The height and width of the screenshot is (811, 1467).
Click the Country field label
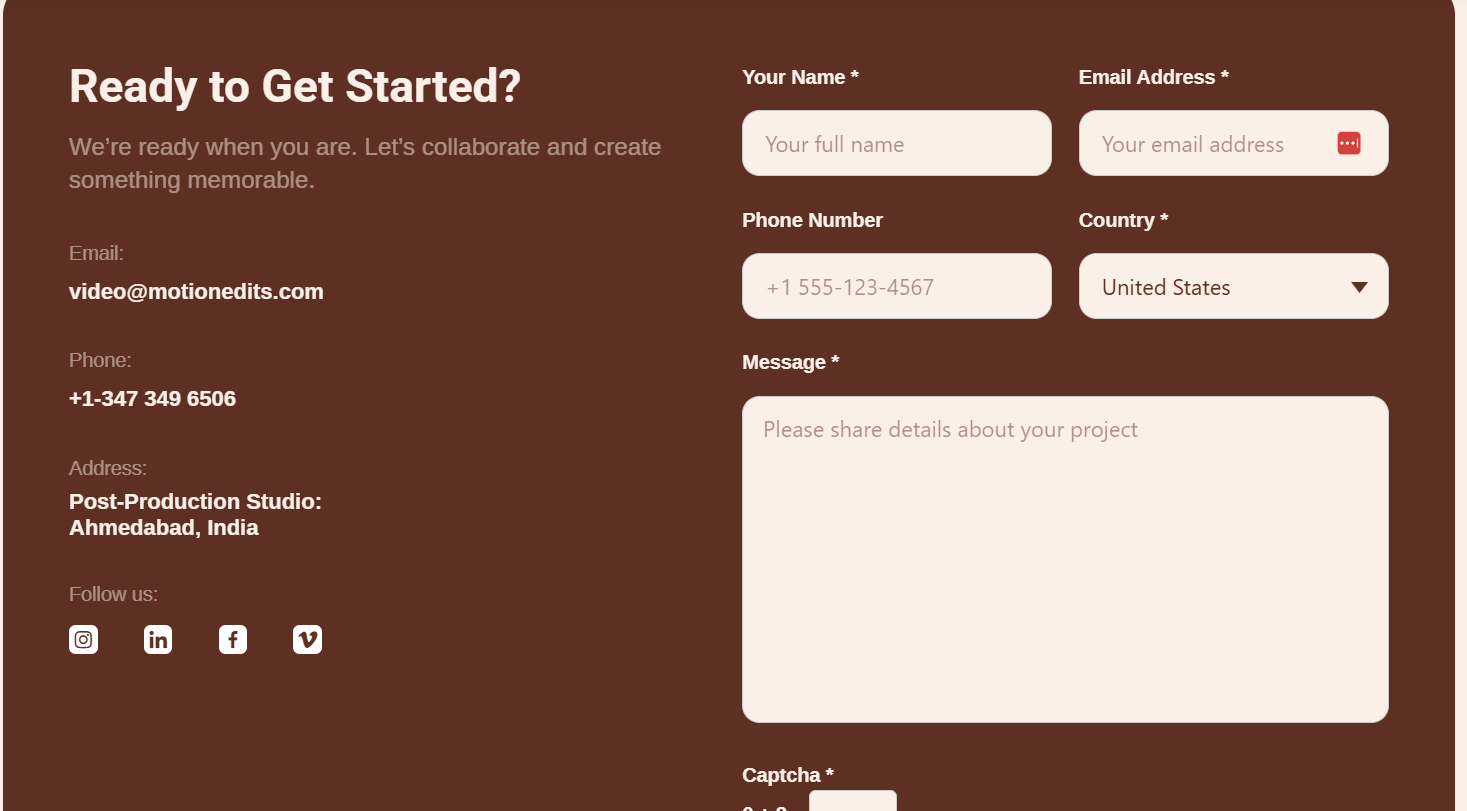[1123, 220]
